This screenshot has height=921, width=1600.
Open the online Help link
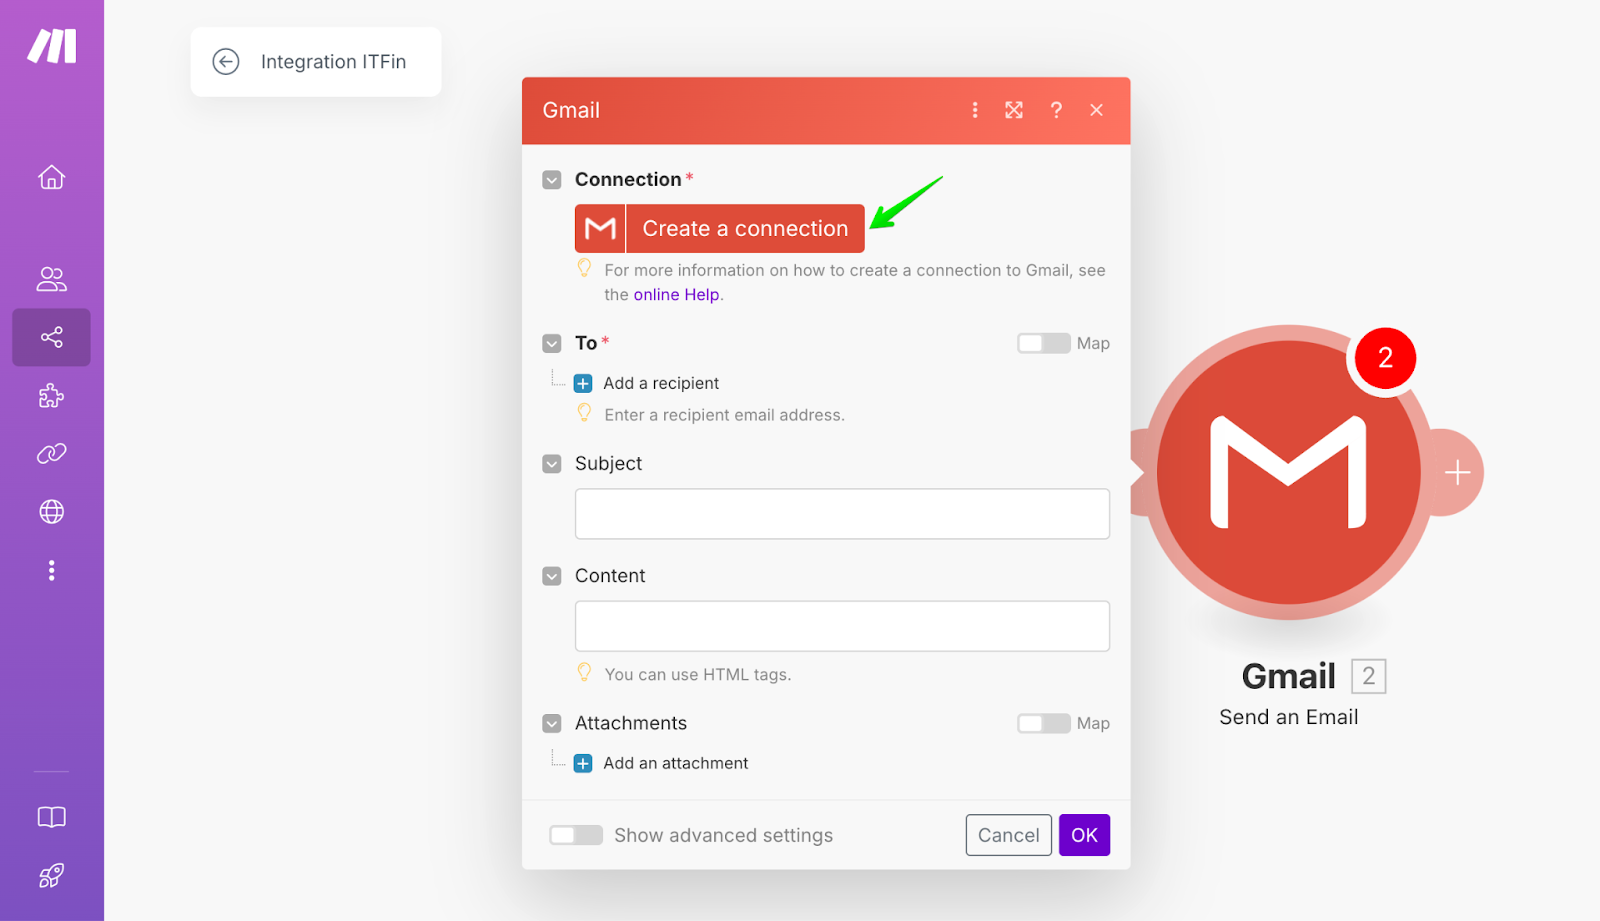point(676,294)
